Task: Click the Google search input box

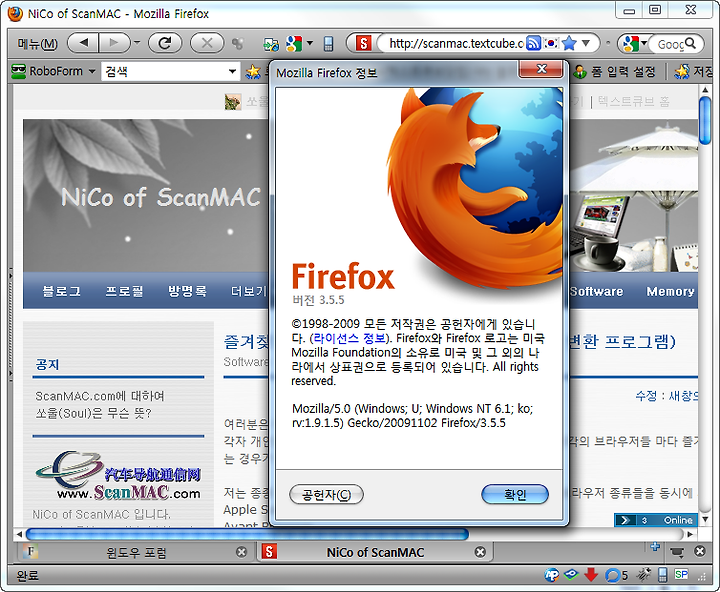Action: point(670,44)
